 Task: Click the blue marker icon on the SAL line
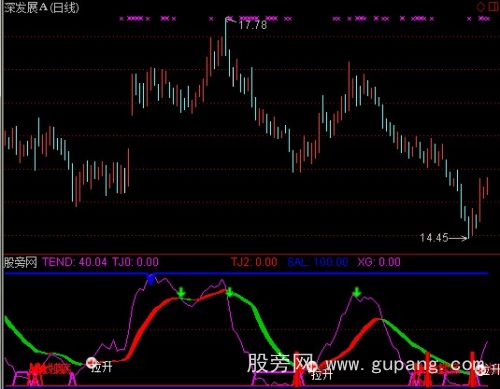coord(151,279)
